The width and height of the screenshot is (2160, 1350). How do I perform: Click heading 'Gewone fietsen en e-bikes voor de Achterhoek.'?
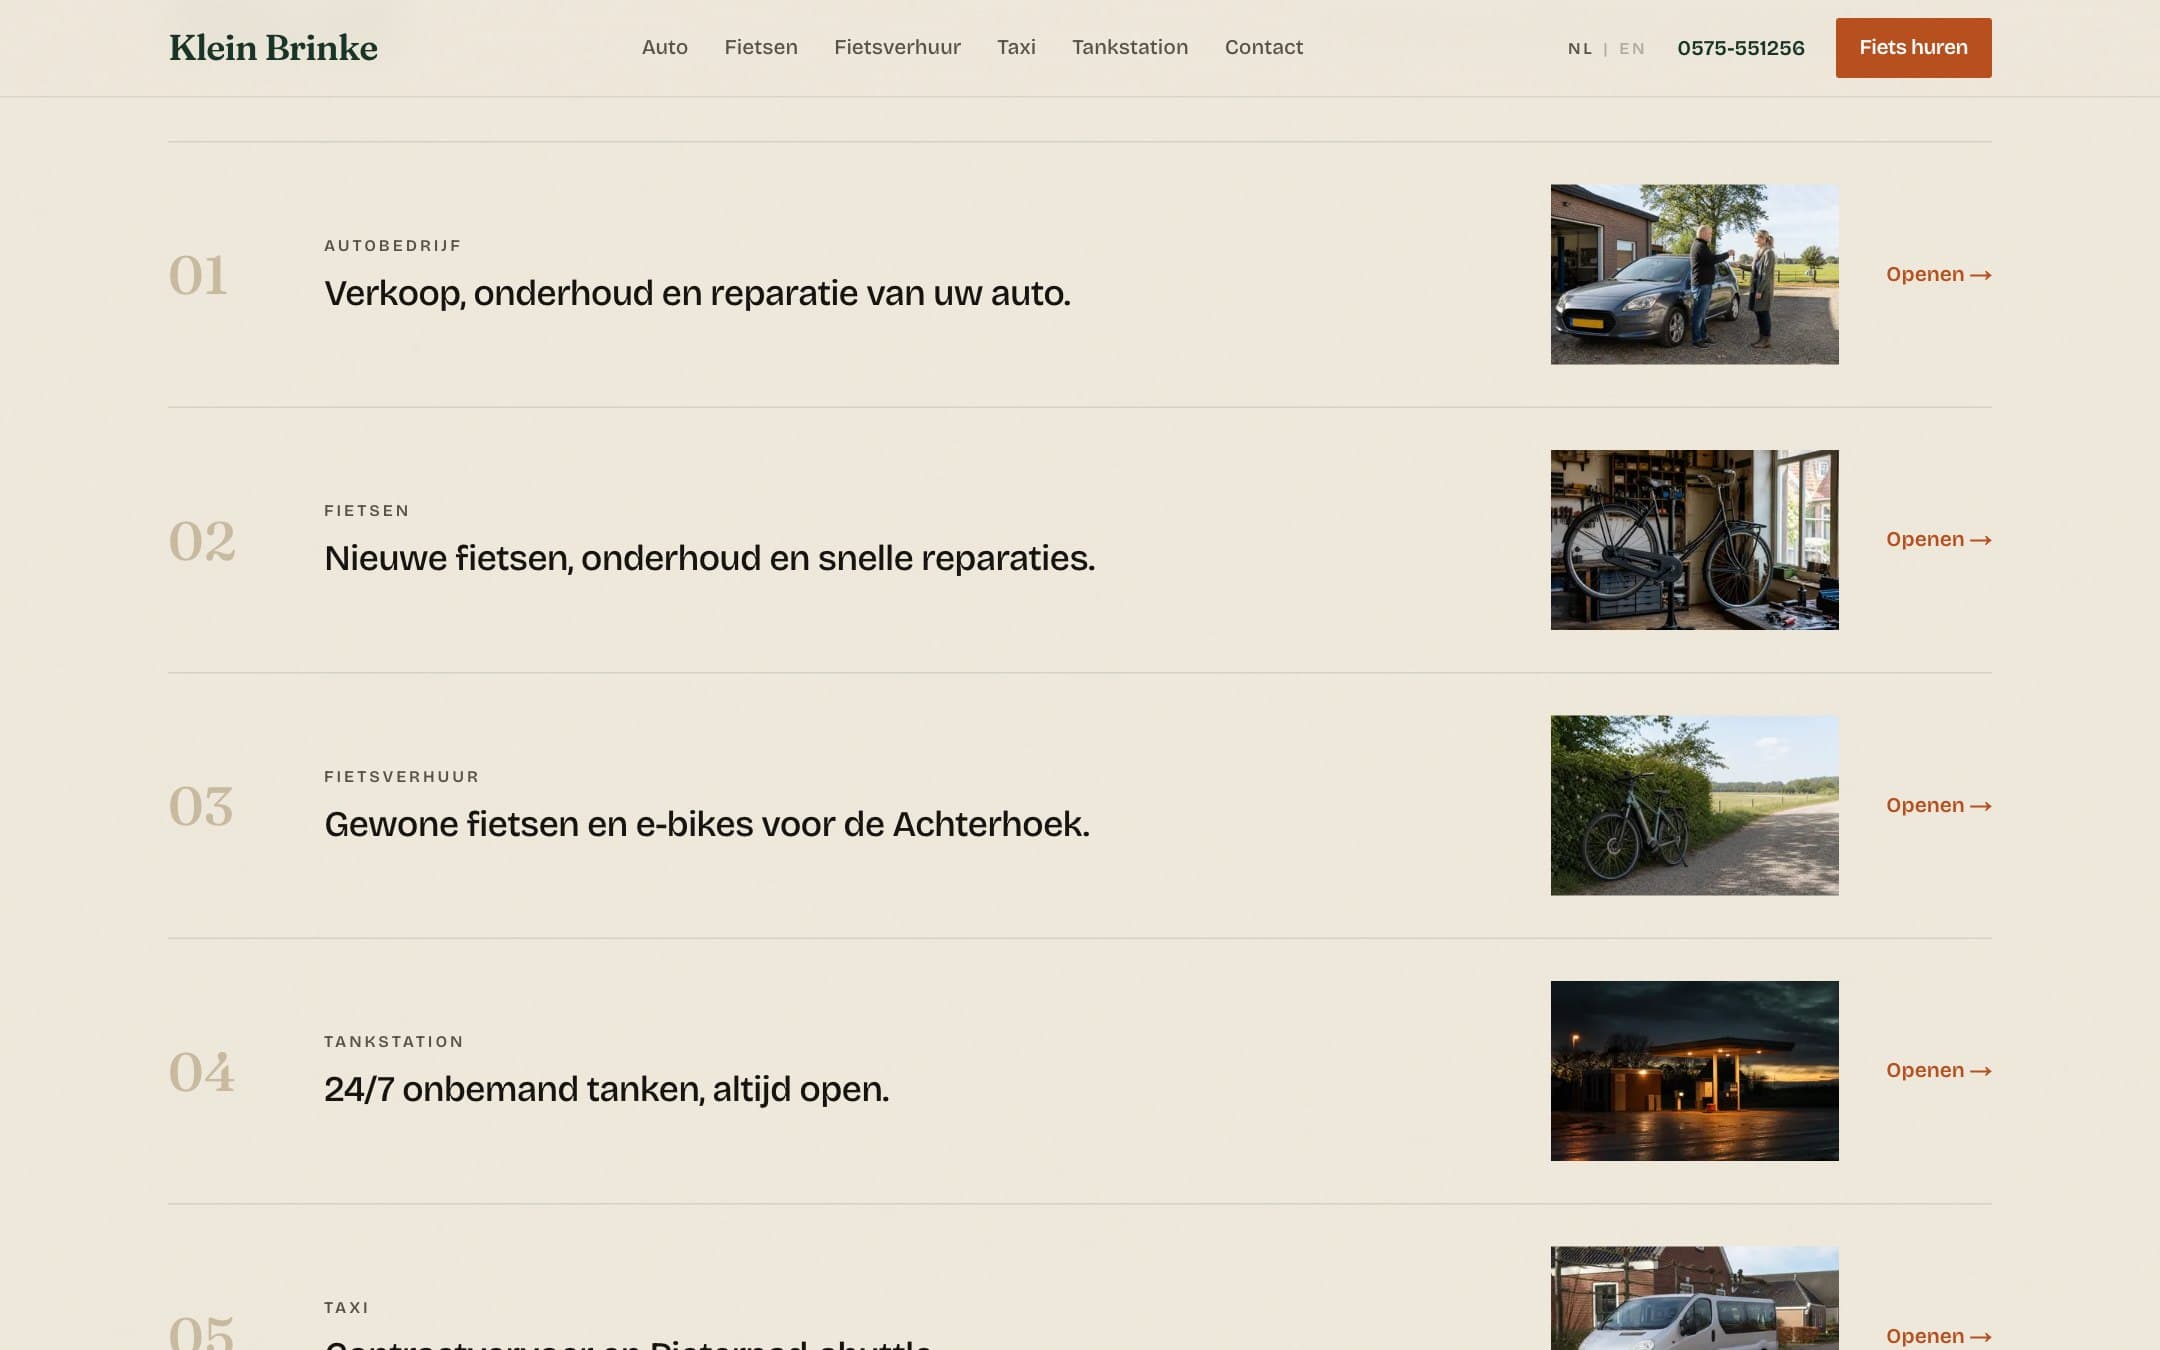pos(706,824)
